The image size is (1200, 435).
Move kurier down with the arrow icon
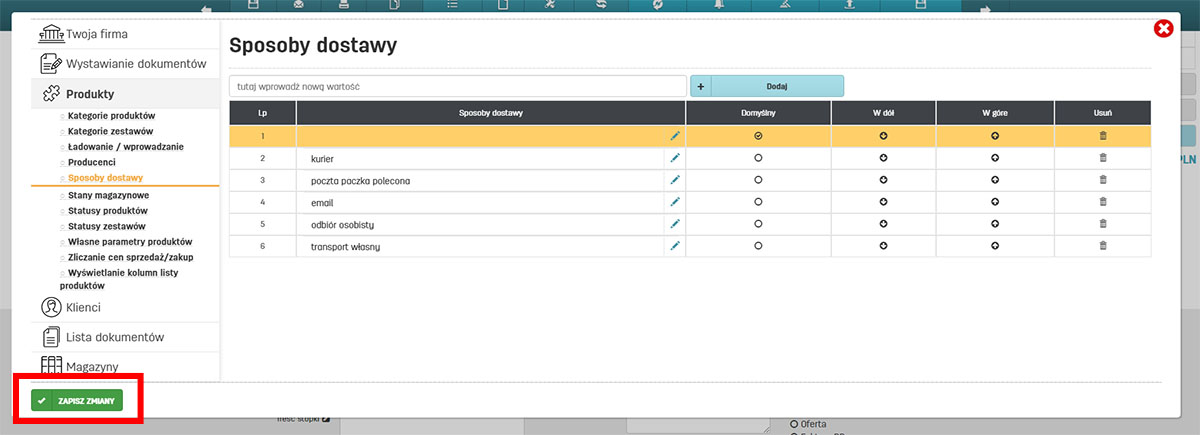pyautogui.click(x=883, y=158)
